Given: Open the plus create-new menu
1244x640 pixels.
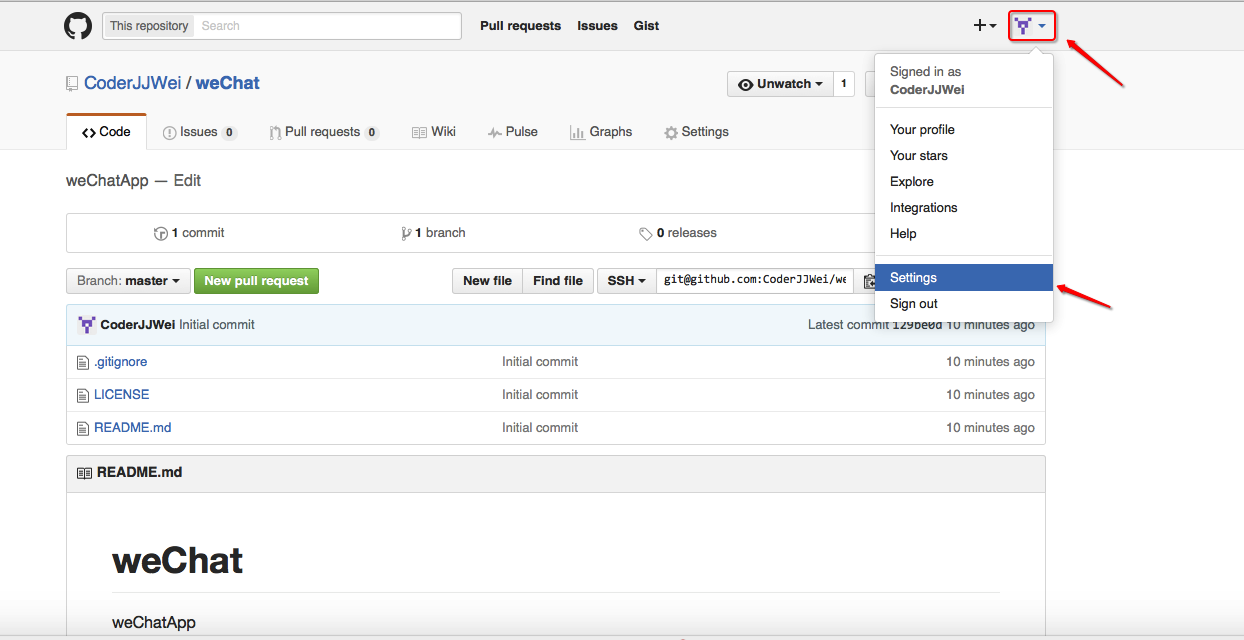Looking at the screenshot, I should point(985,26).
